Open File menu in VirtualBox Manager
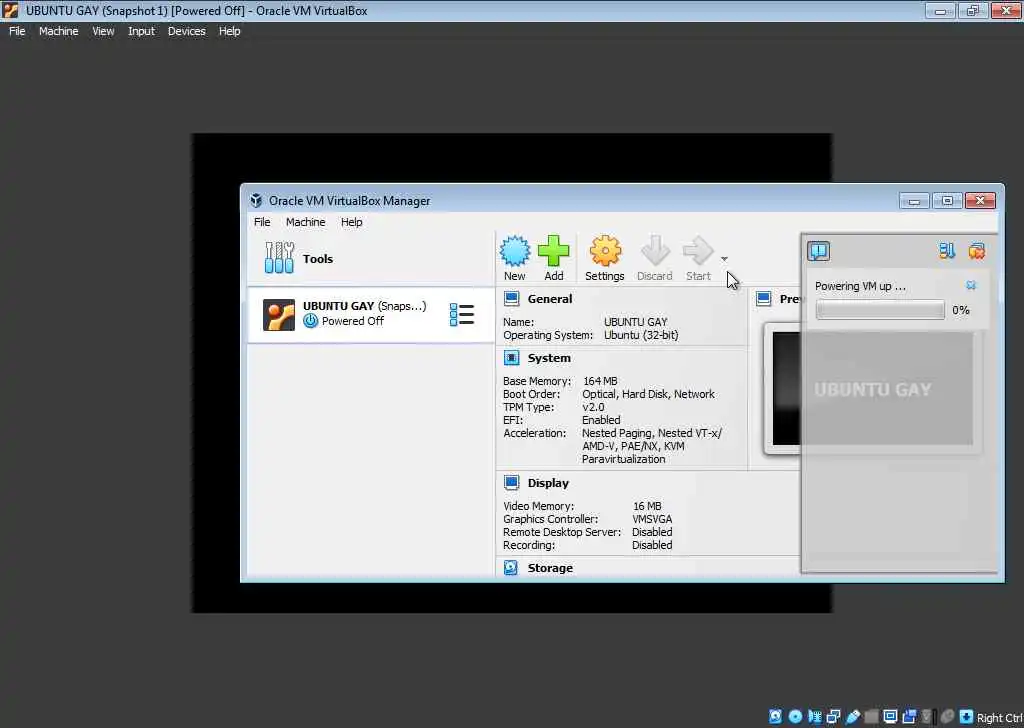 (262, 222)
